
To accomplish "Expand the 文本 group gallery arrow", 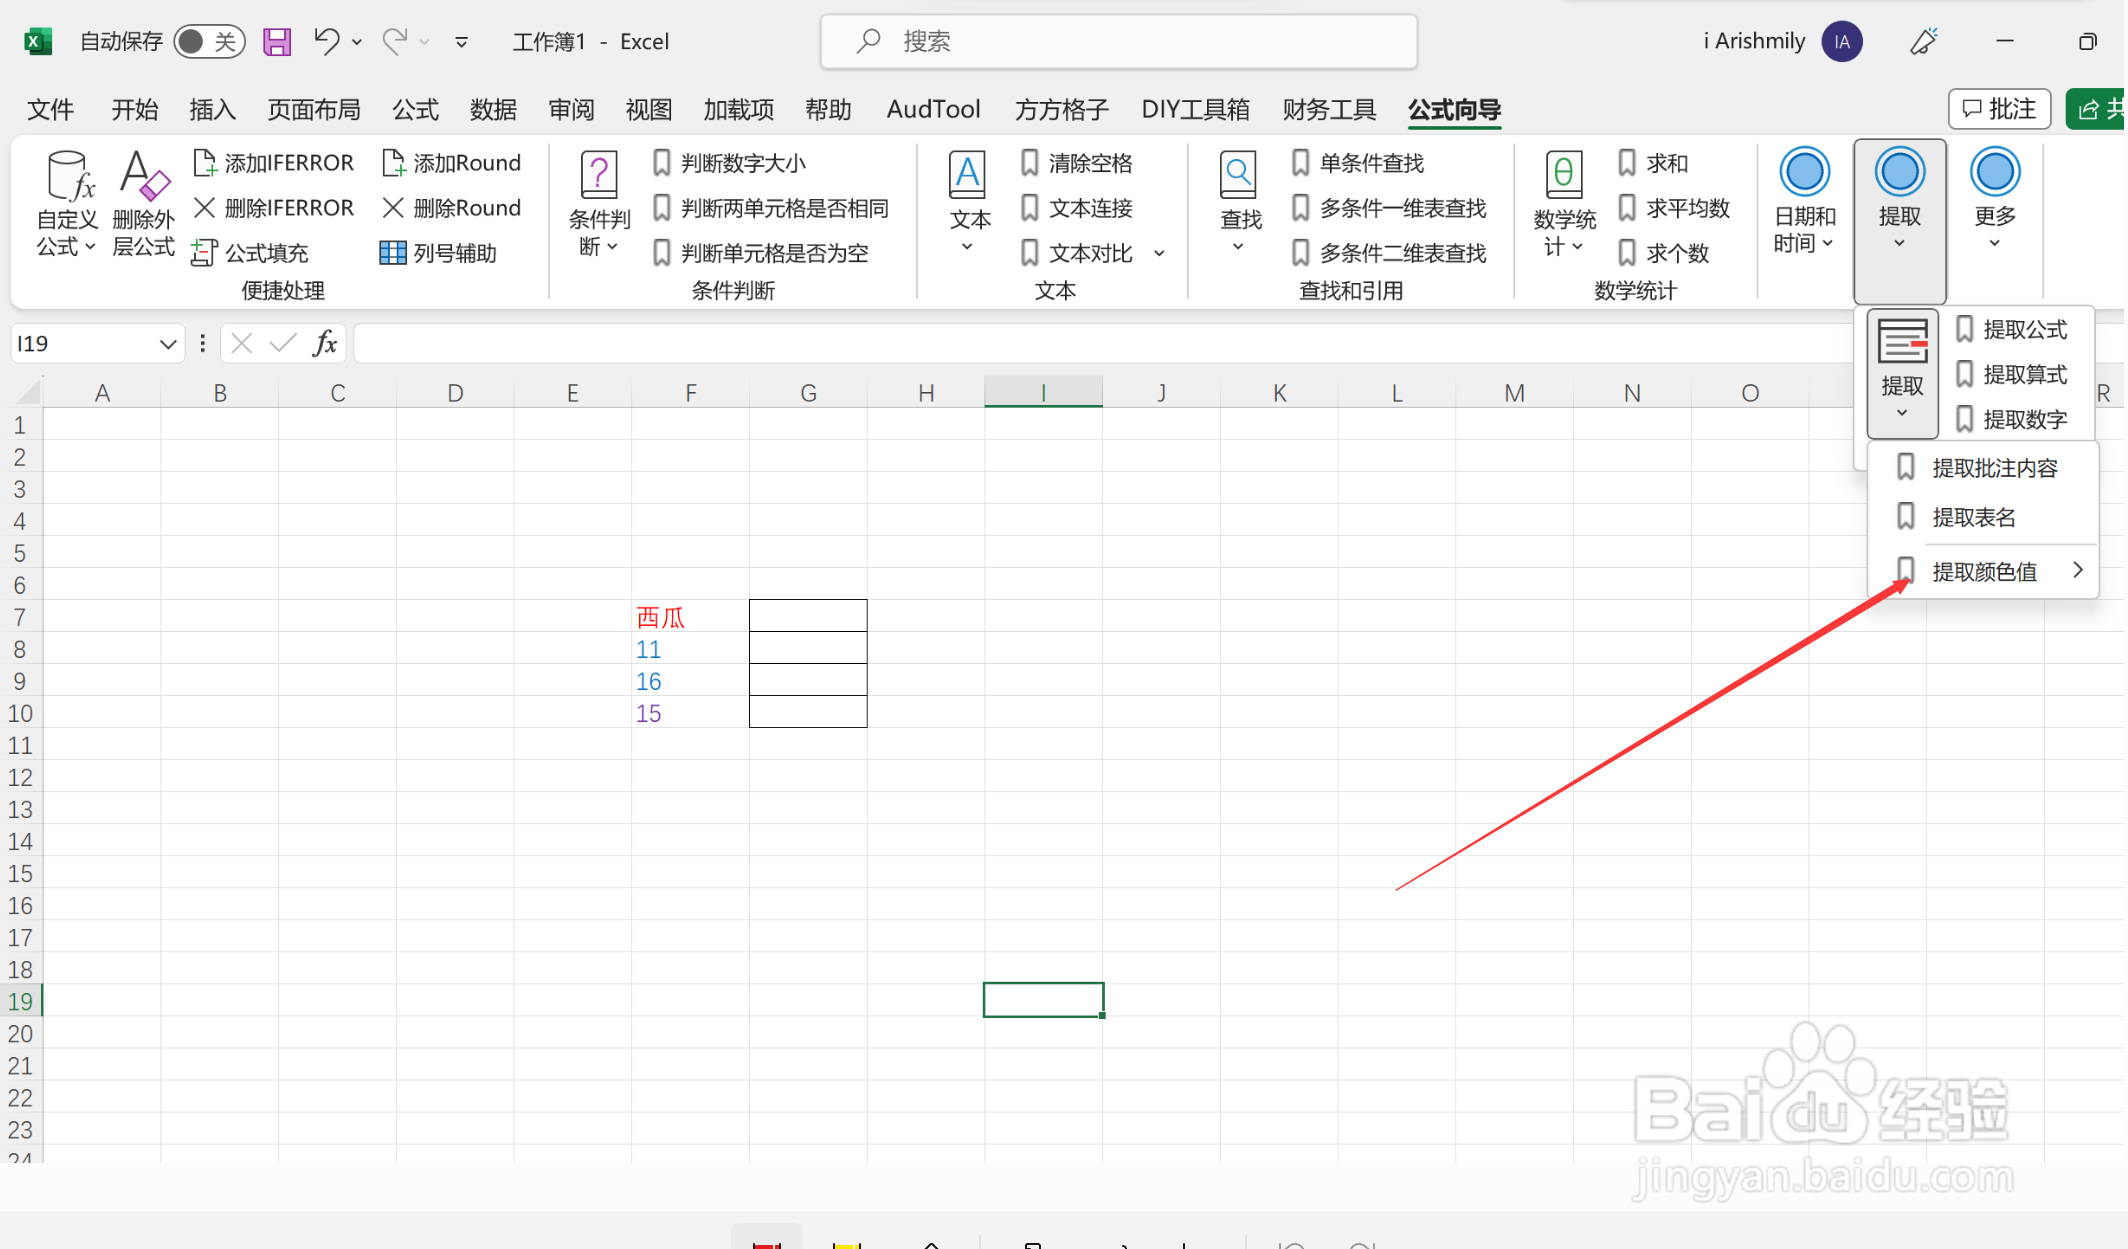I will point(1159,253).
